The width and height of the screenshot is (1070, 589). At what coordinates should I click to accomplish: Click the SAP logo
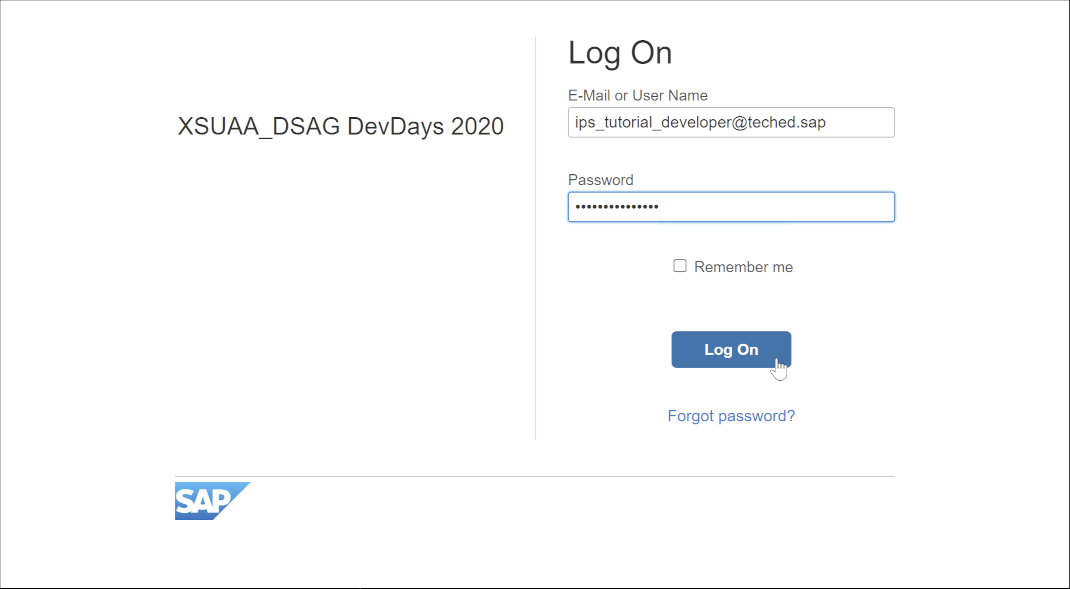[x=212, y=501]
